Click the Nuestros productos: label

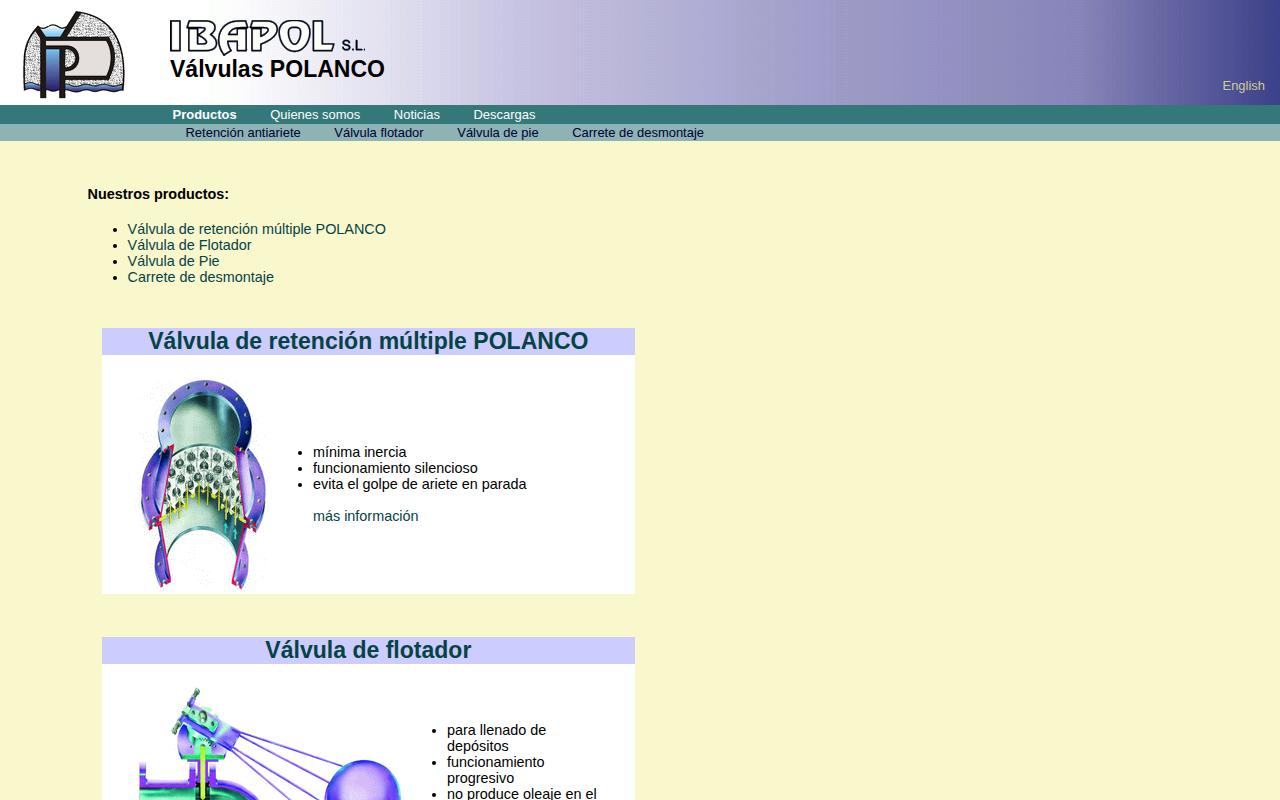pyautogui.click(x=158, y=194)
